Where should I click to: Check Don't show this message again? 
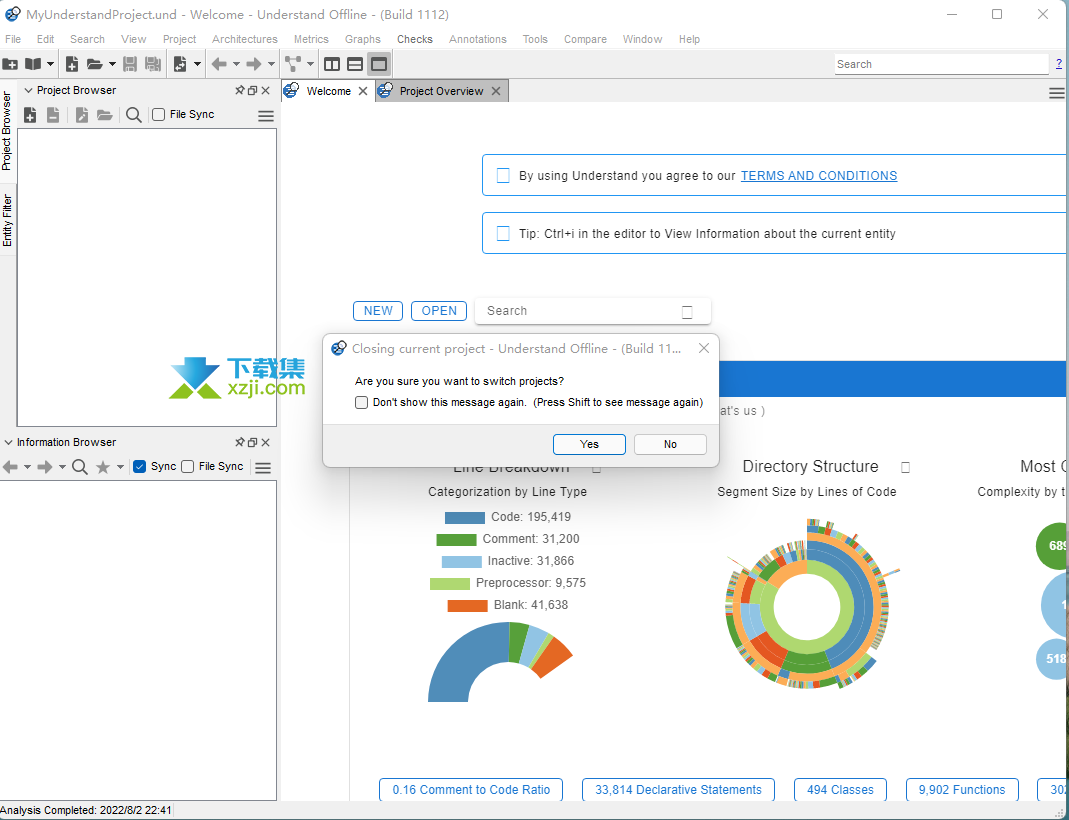tap(361, 402)
